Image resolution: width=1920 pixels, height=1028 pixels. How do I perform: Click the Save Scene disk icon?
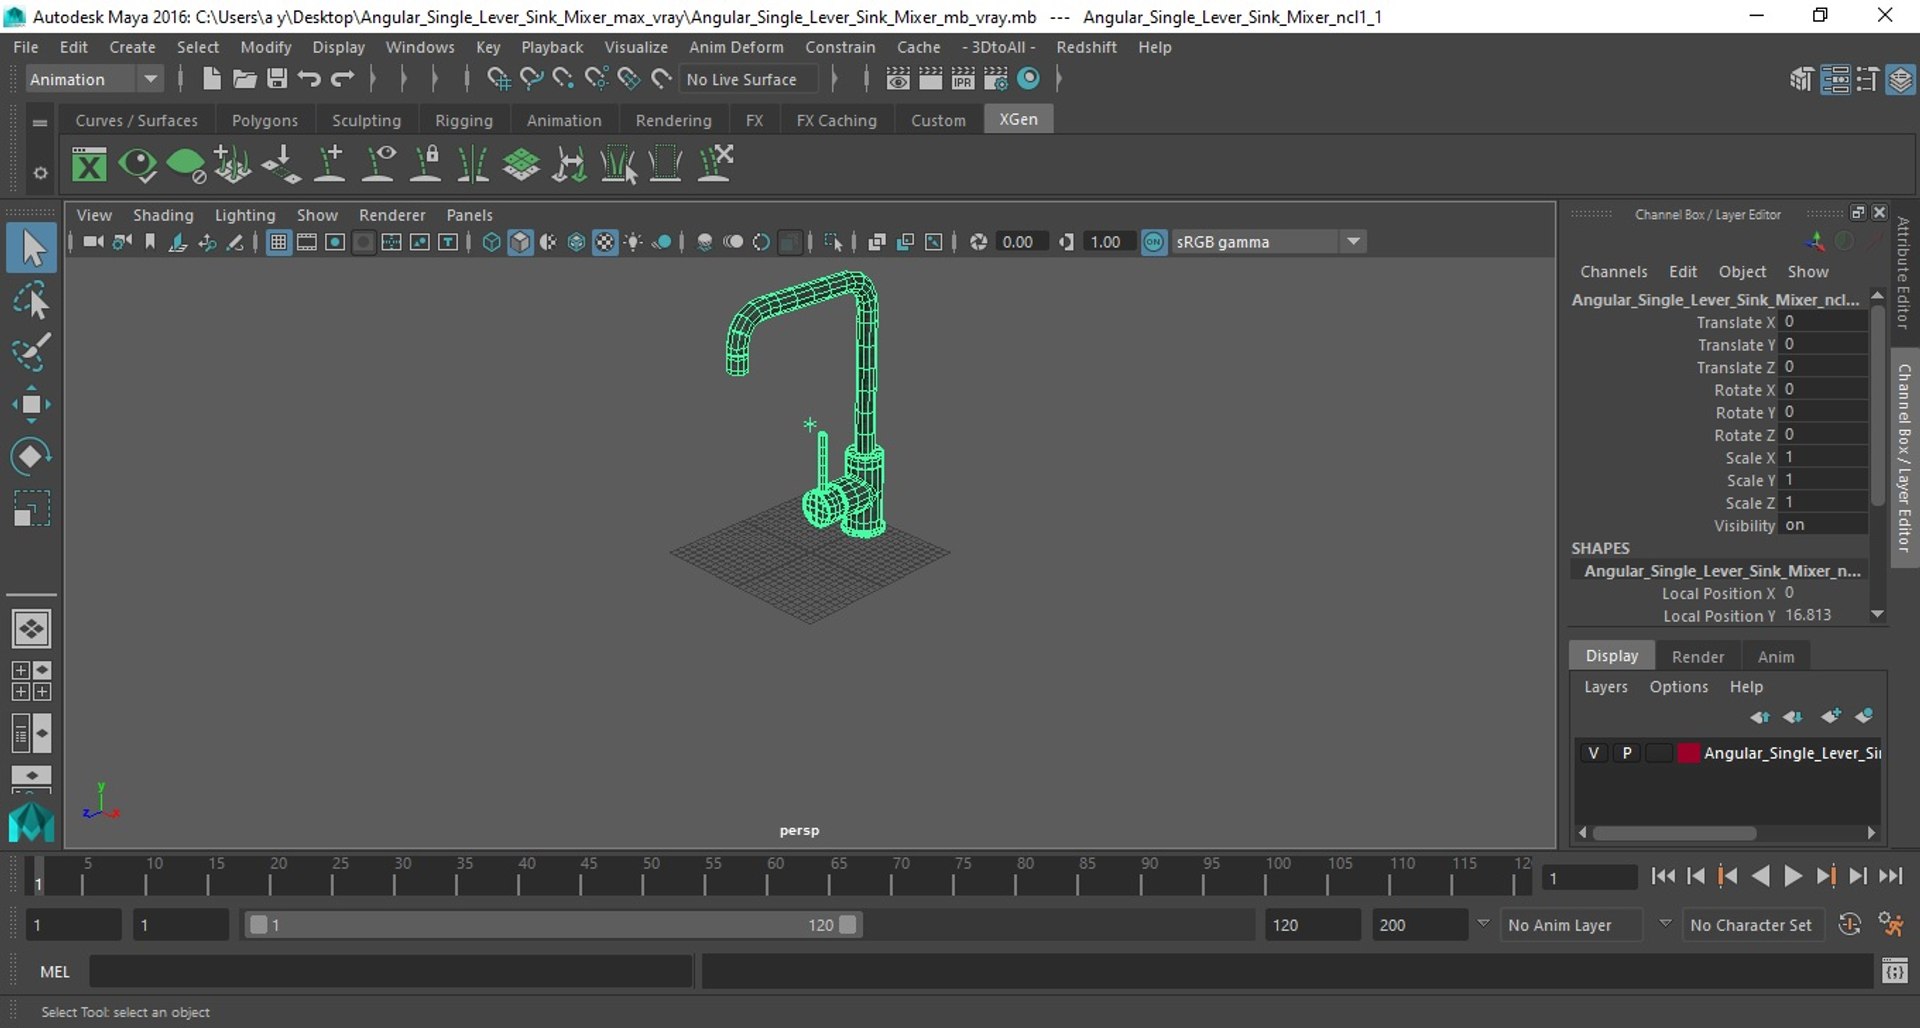277,79
